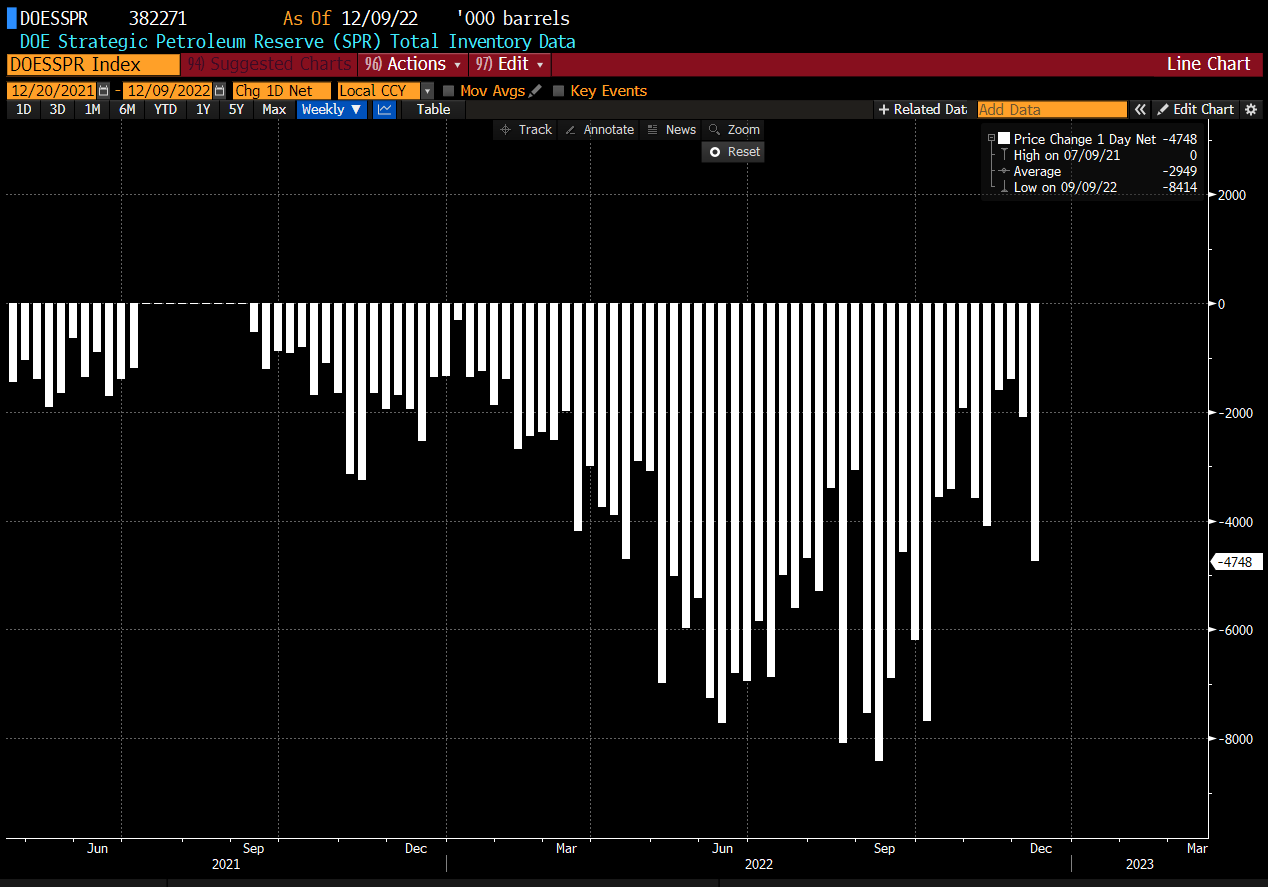Click the Chg 1D Net field

point(281,90)
